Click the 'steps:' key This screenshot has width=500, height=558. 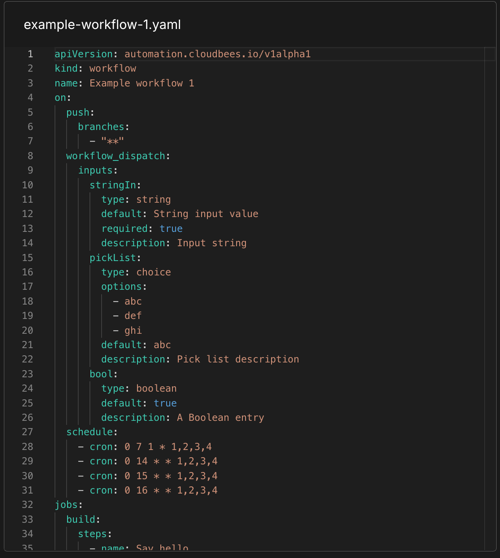click(x=95, y=534)
